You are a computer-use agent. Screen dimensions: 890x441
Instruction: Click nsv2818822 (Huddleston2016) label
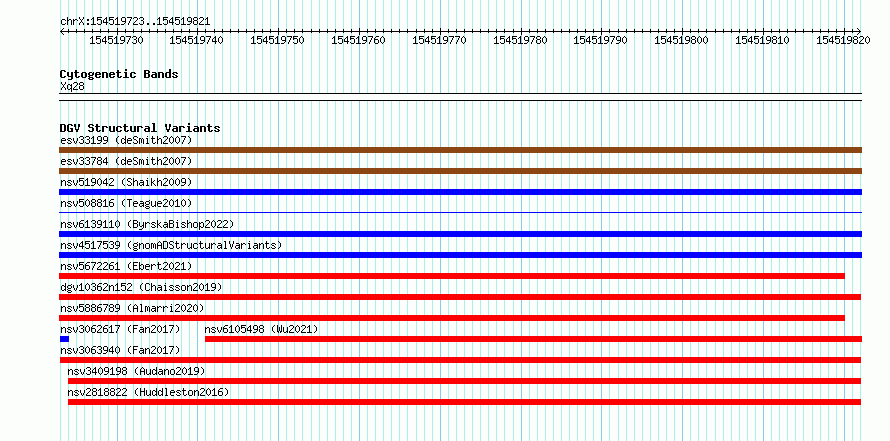pos(148,392)
